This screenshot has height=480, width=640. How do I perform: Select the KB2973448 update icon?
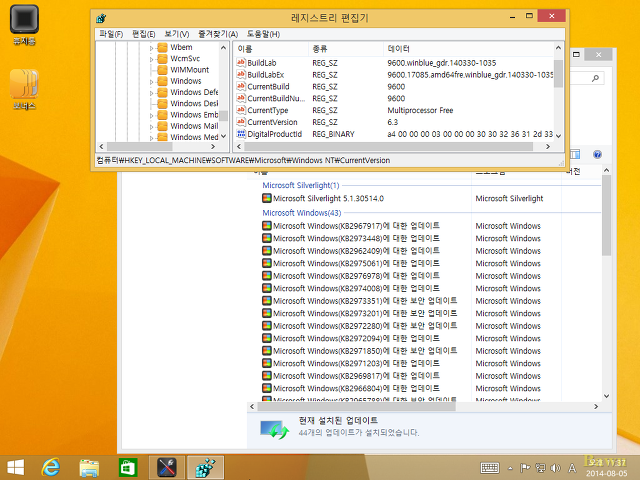click(267, 238)
